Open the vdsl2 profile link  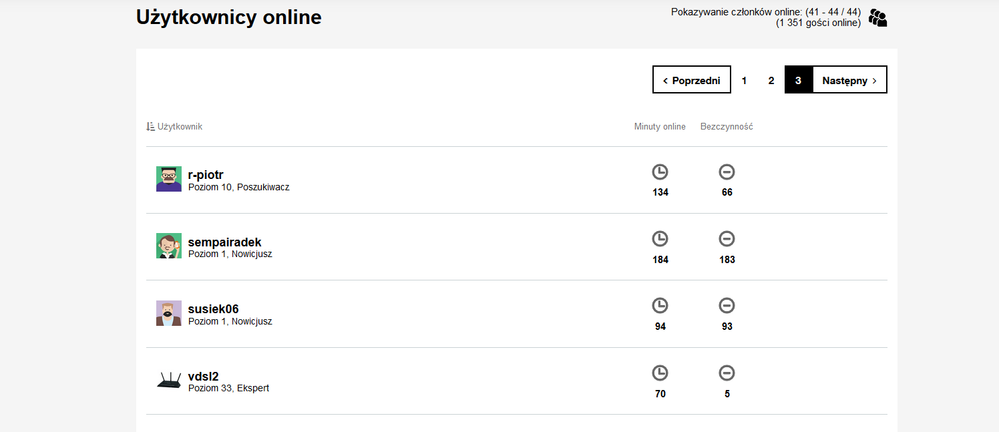203,375
